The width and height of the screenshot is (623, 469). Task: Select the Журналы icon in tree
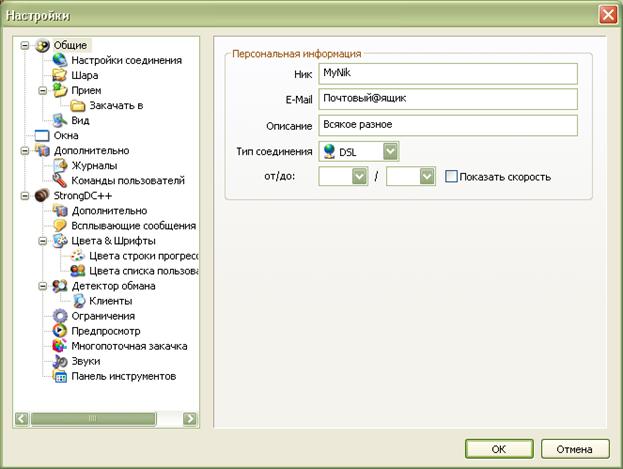[60, 165]
